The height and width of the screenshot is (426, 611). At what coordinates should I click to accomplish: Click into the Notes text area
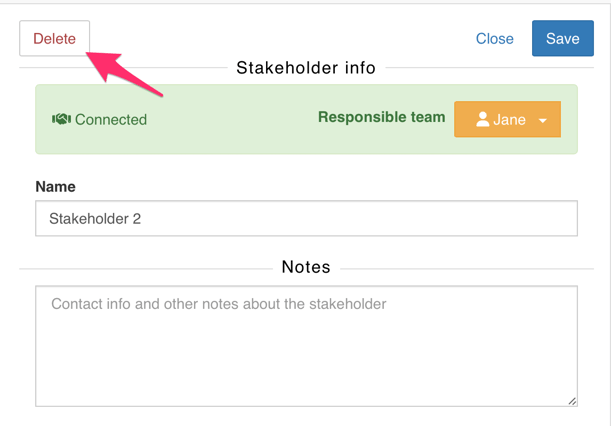click(x=306, y=346)
